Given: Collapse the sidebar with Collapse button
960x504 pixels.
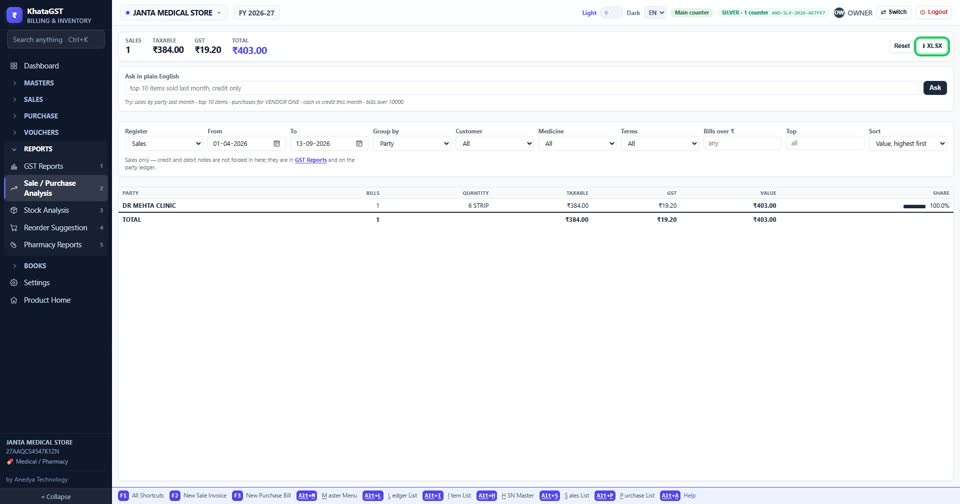Looking at the screenshot, I should 56,497.
